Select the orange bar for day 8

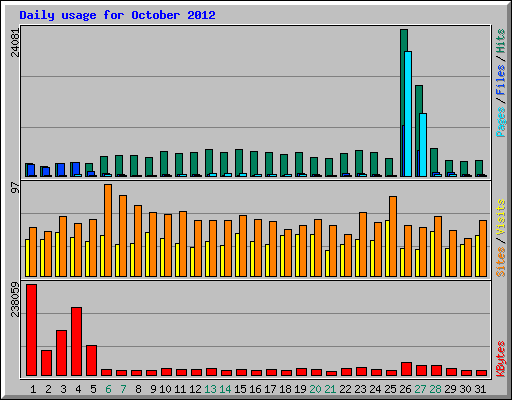coord(138,241)
